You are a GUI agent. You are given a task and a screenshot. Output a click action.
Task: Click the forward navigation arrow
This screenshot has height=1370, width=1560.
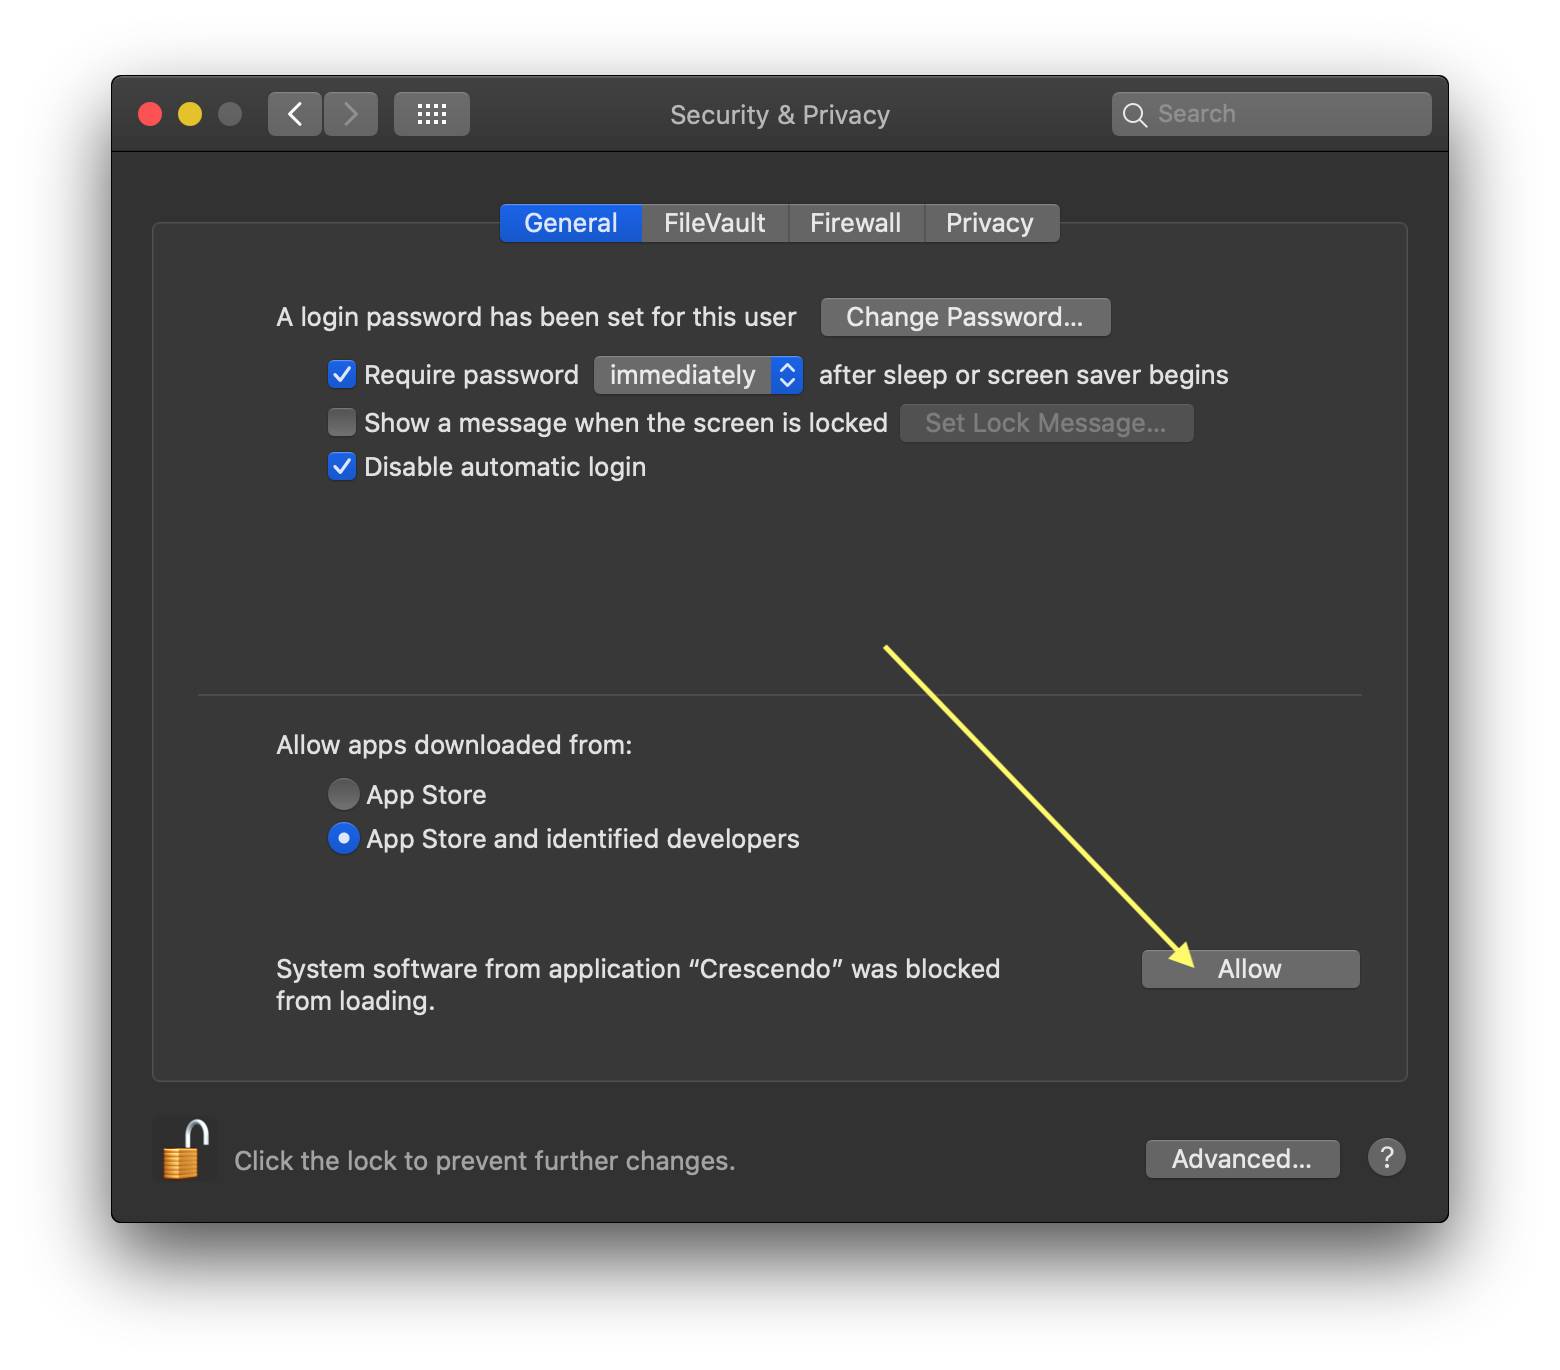click(350, 113)
